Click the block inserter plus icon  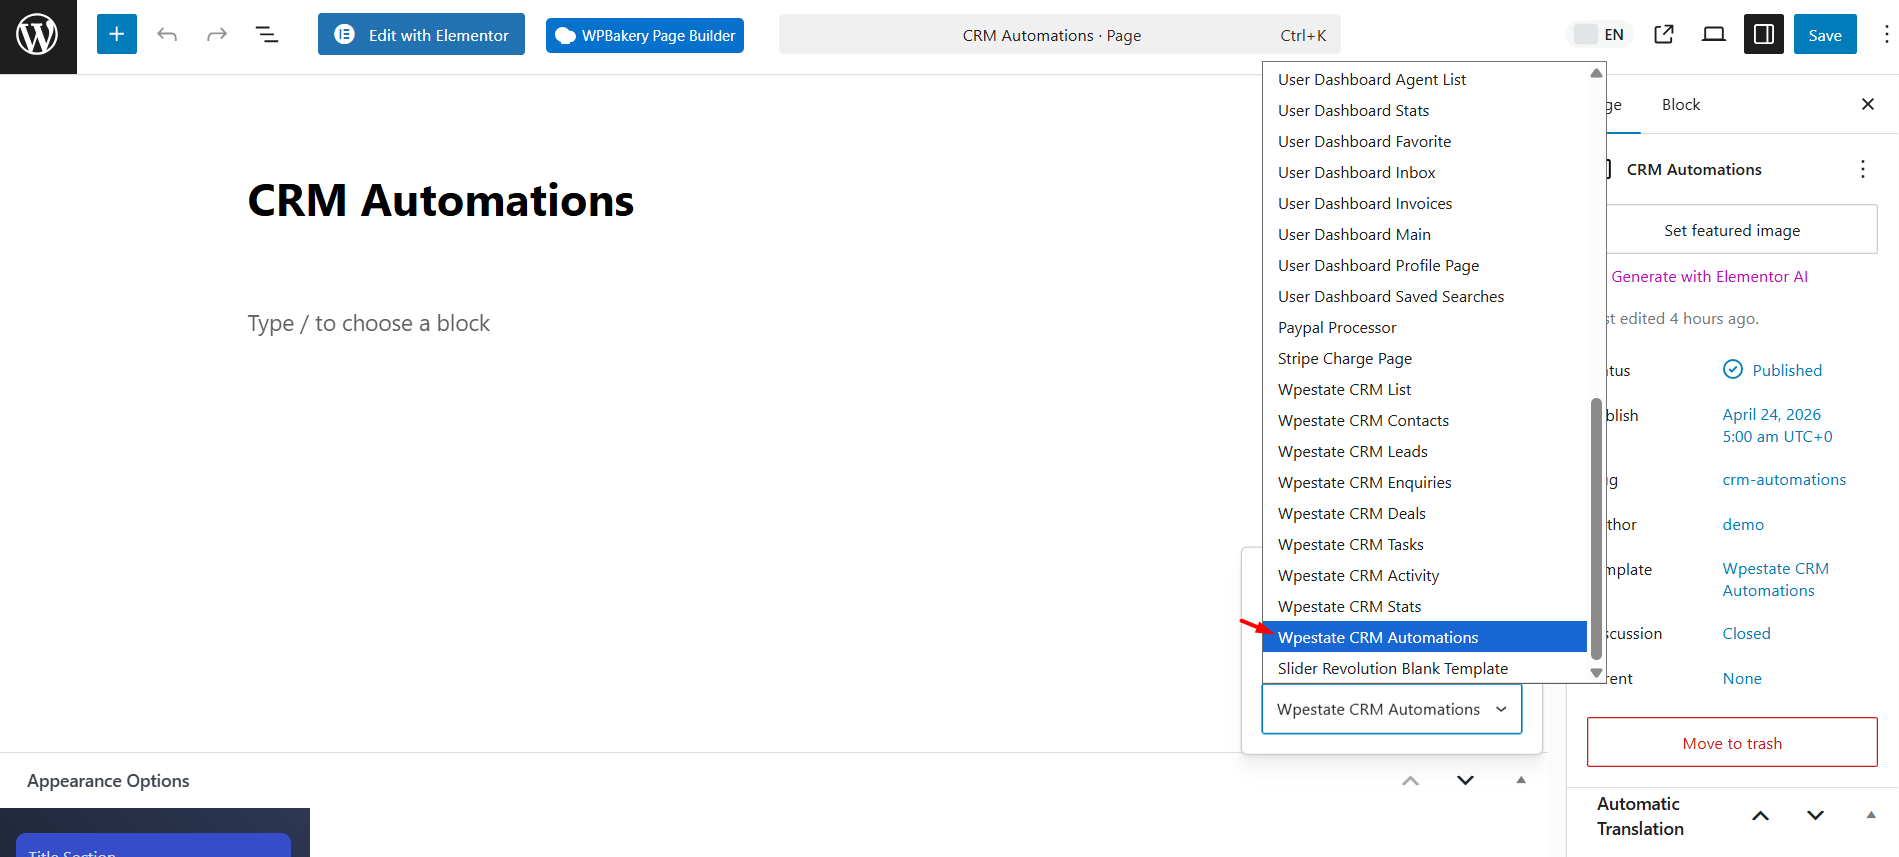tap(117, 35)
